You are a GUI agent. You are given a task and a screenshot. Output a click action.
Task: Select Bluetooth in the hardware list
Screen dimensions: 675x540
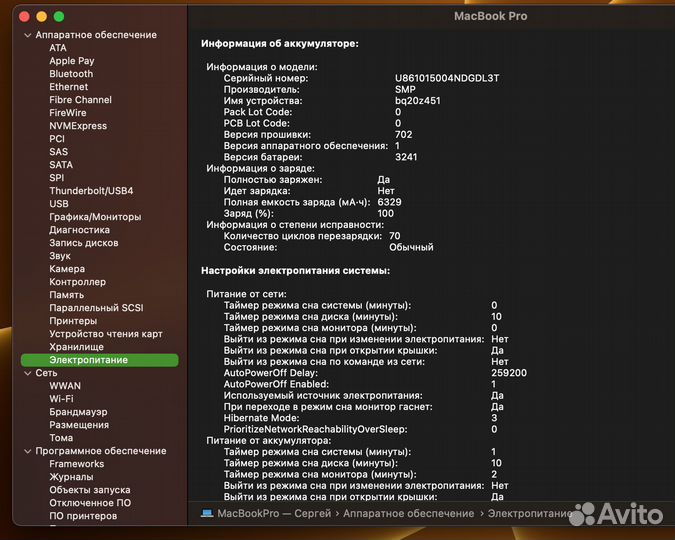click(x=71, y=74)
